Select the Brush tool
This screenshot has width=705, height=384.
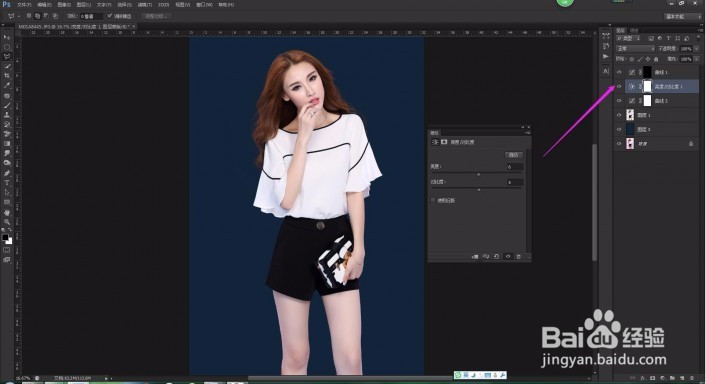tap(7, 105)
